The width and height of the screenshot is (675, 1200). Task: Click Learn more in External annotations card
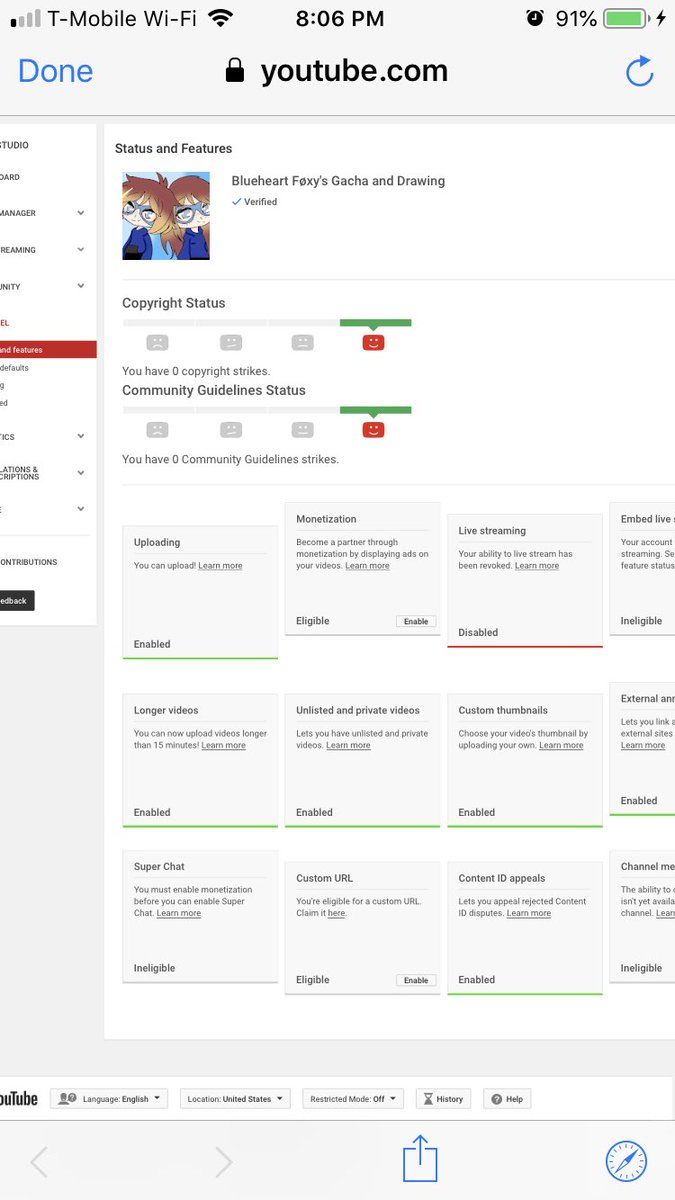tap(643, 746)
